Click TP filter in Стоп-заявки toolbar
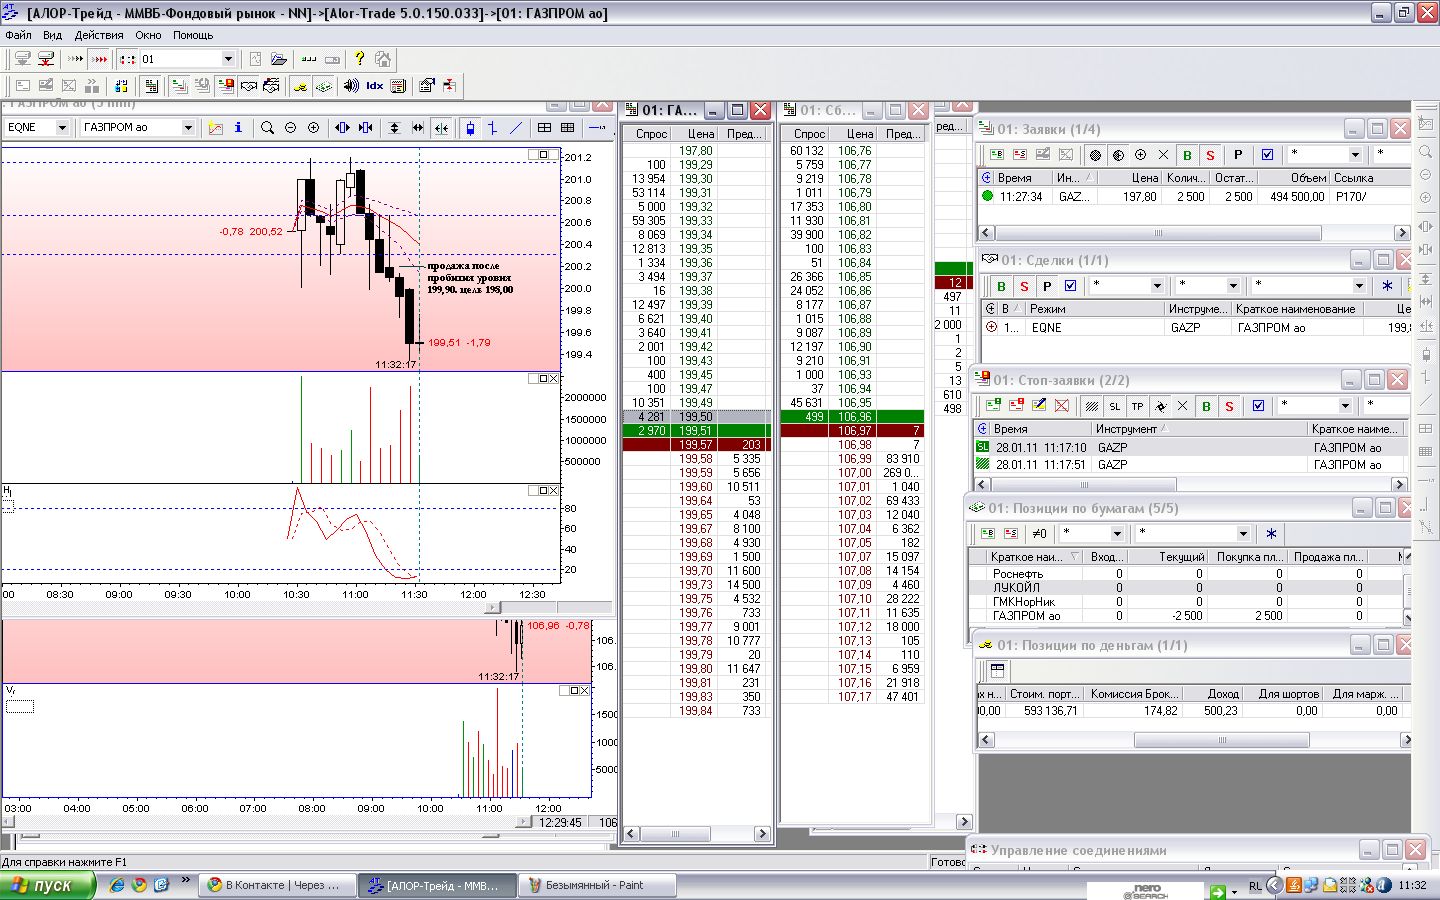Image resolution: width=1440 pixels, height=900 pixels. (x=1137, y=406)
